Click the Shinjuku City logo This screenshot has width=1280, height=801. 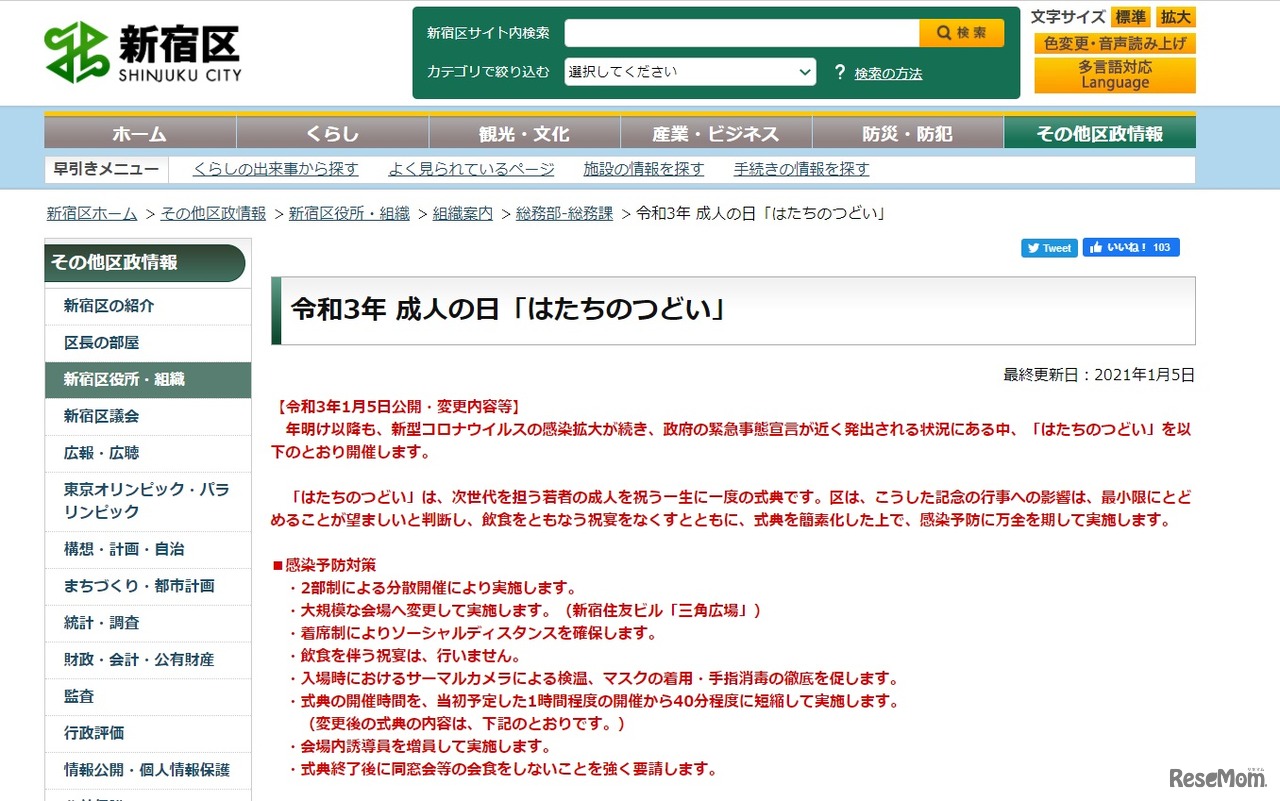(x=143, y=52)
